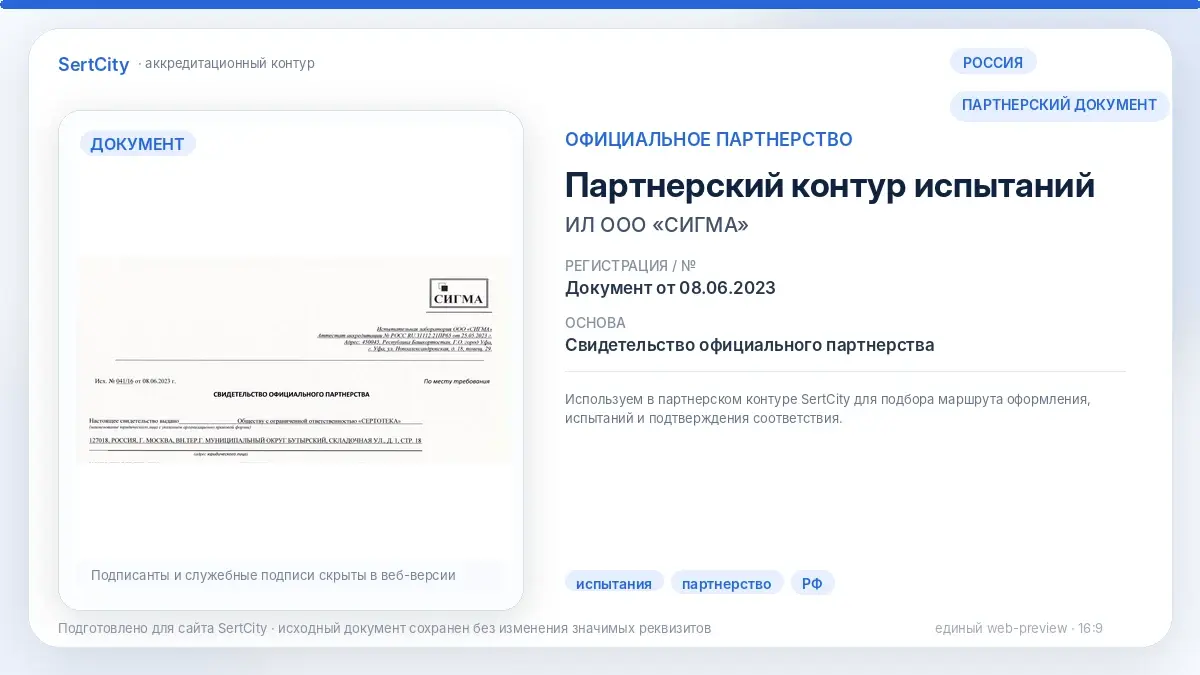Click Свидетельство официального партнерства value text
Image resolution: width=1200 pixels, height=675 pixels.
(x=750, y=345)
